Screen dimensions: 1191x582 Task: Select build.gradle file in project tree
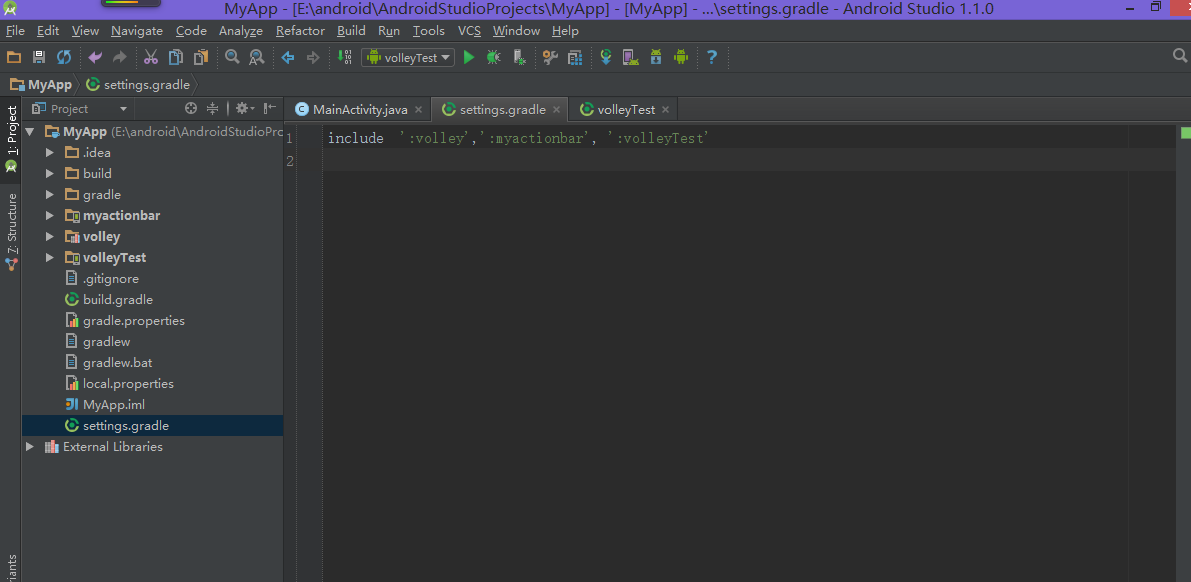click(x=118, y=299)
